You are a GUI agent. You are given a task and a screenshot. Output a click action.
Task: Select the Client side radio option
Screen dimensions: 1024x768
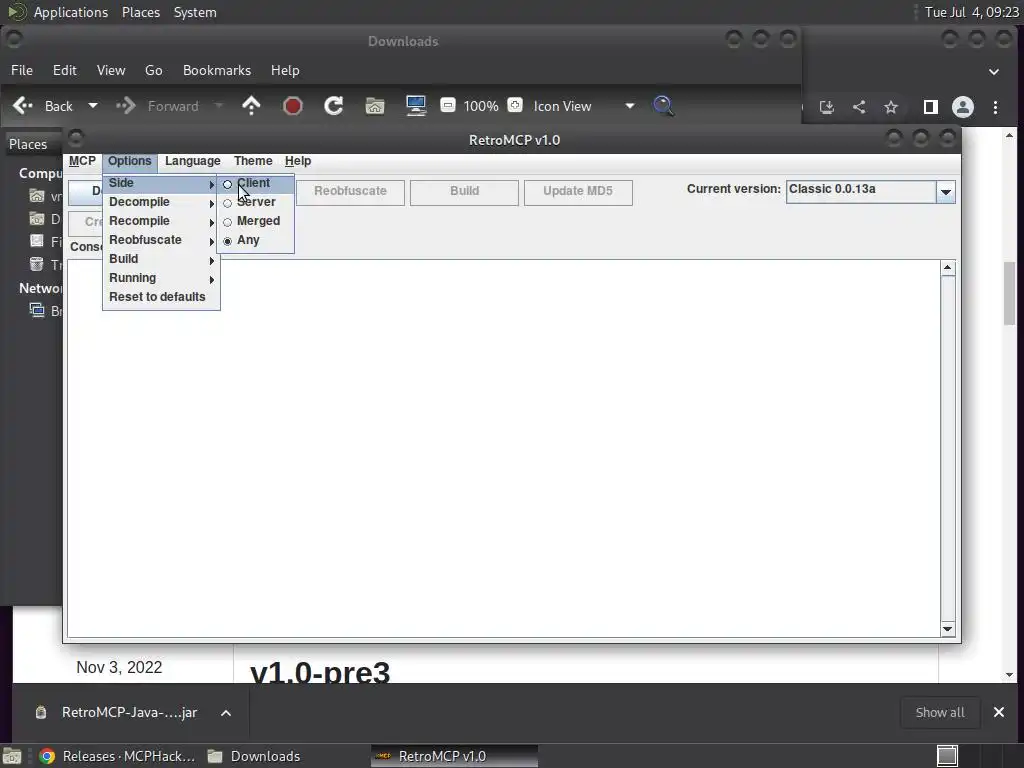click(x=255, y=184)
